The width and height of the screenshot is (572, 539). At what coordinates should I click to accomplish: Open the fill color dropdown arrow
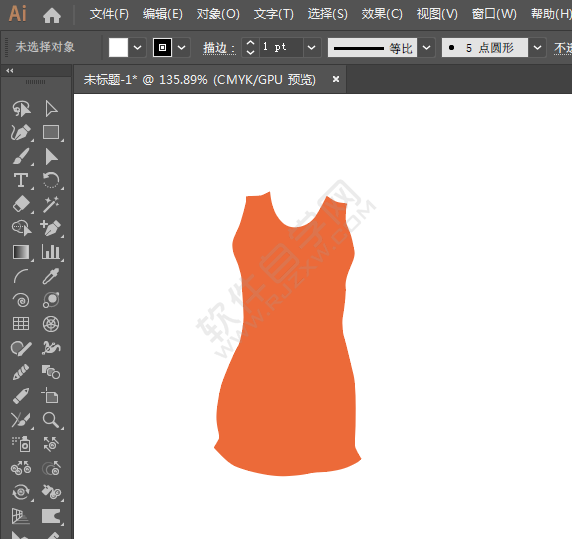(x=138, y=47)
